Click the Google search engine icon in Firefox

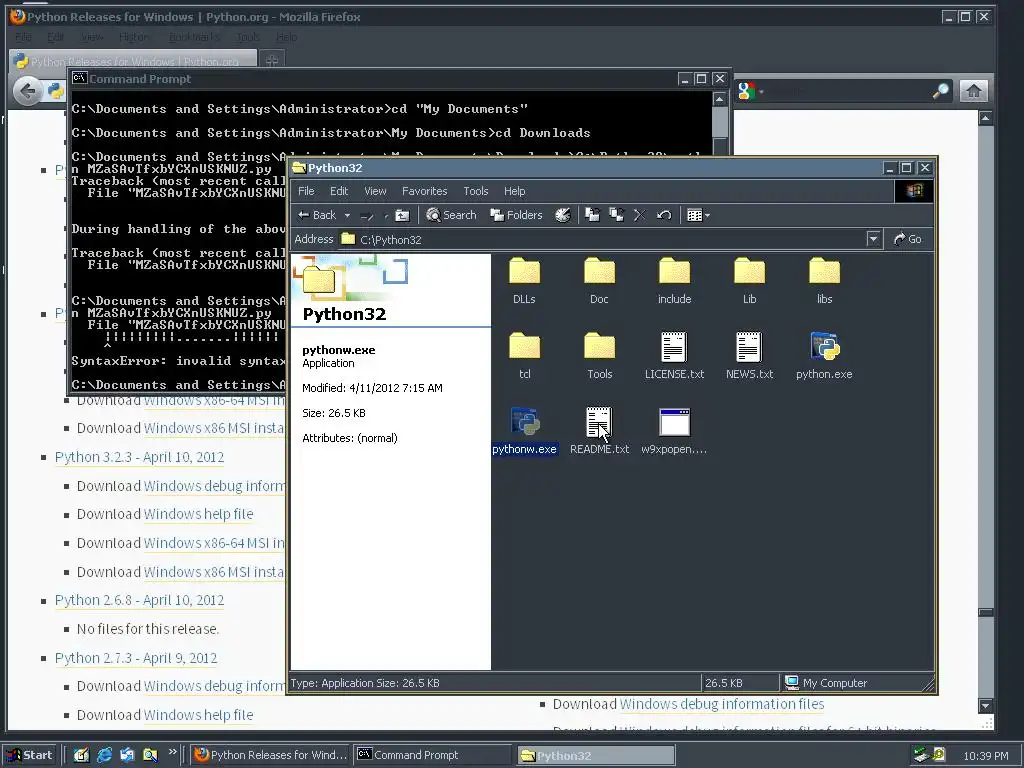(746, 91)
